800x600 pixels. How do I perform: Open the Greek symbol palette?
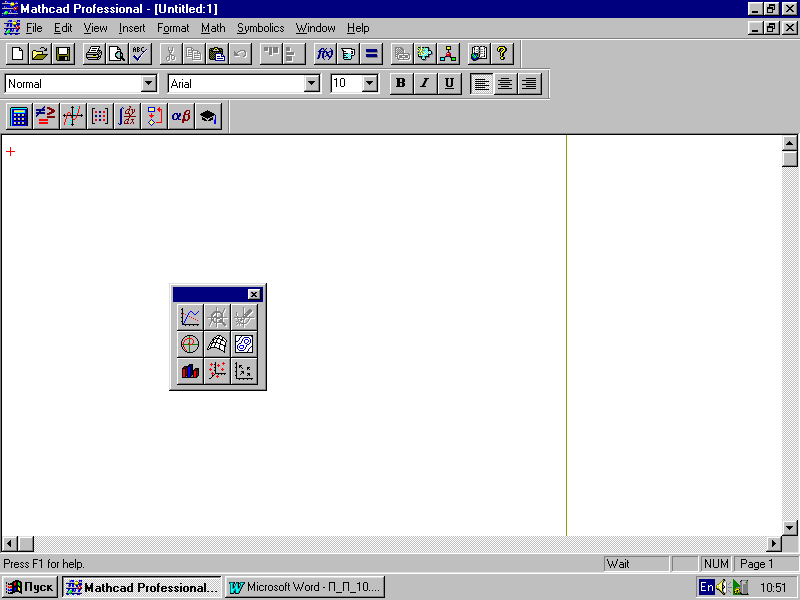coord(181,116)
